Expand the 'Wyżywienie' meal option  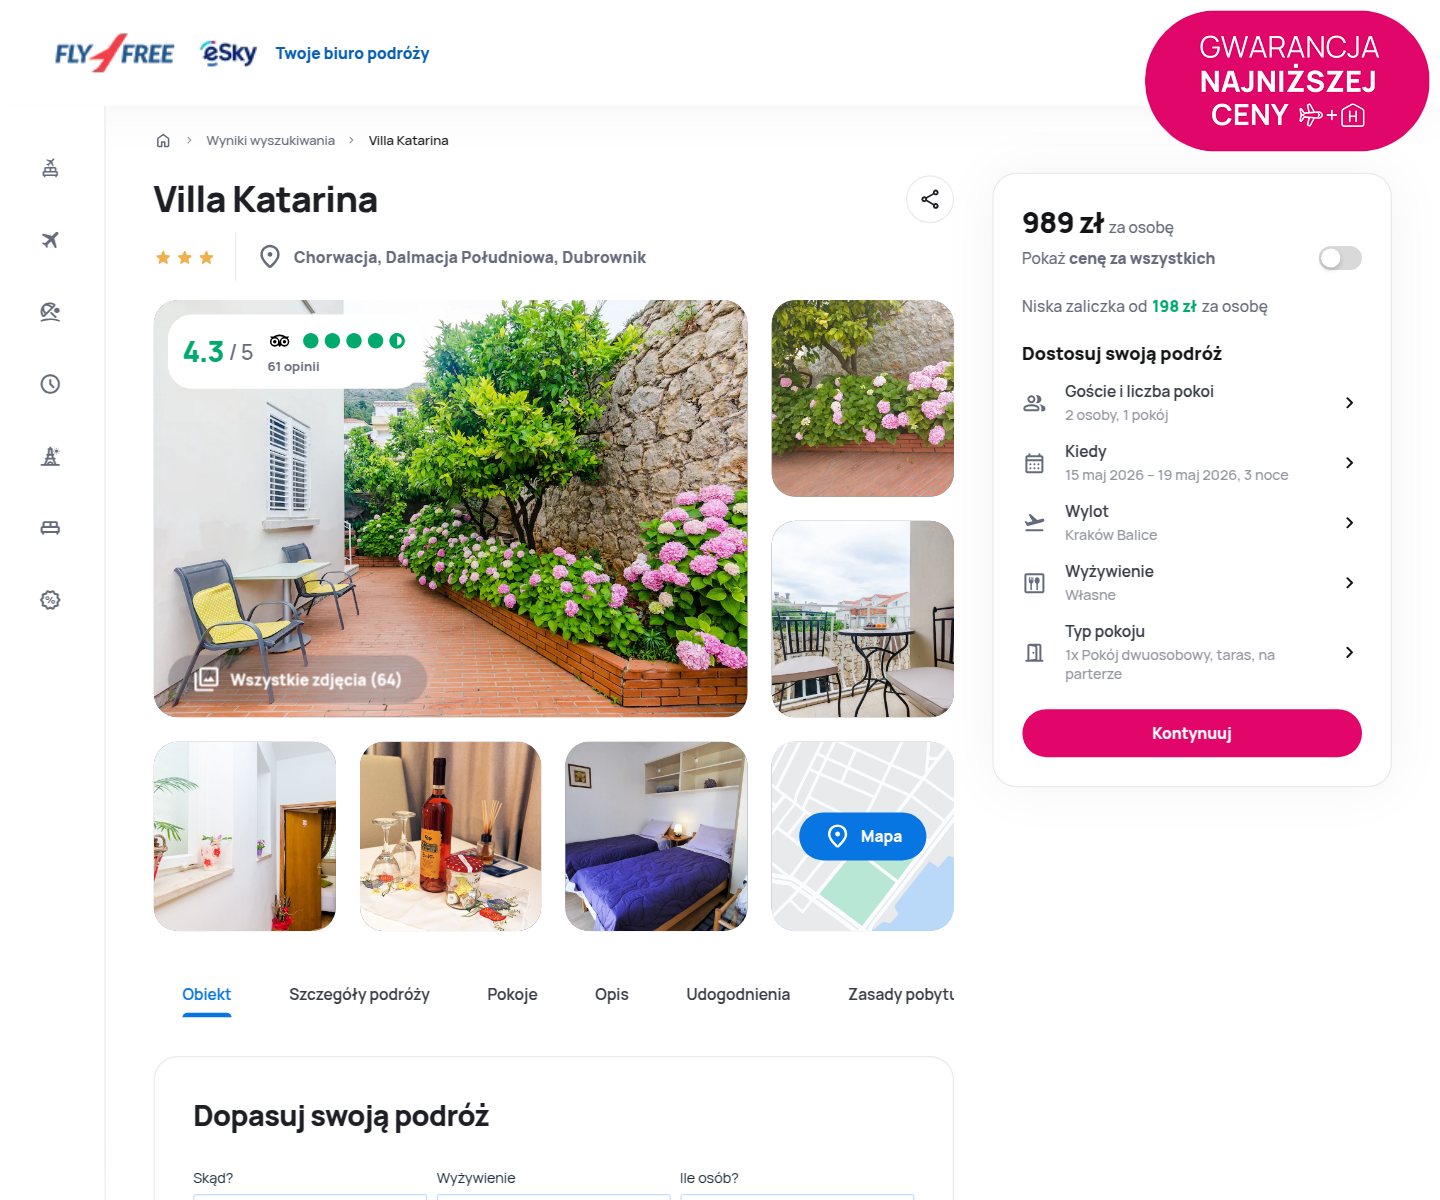tap(1191, 582)
